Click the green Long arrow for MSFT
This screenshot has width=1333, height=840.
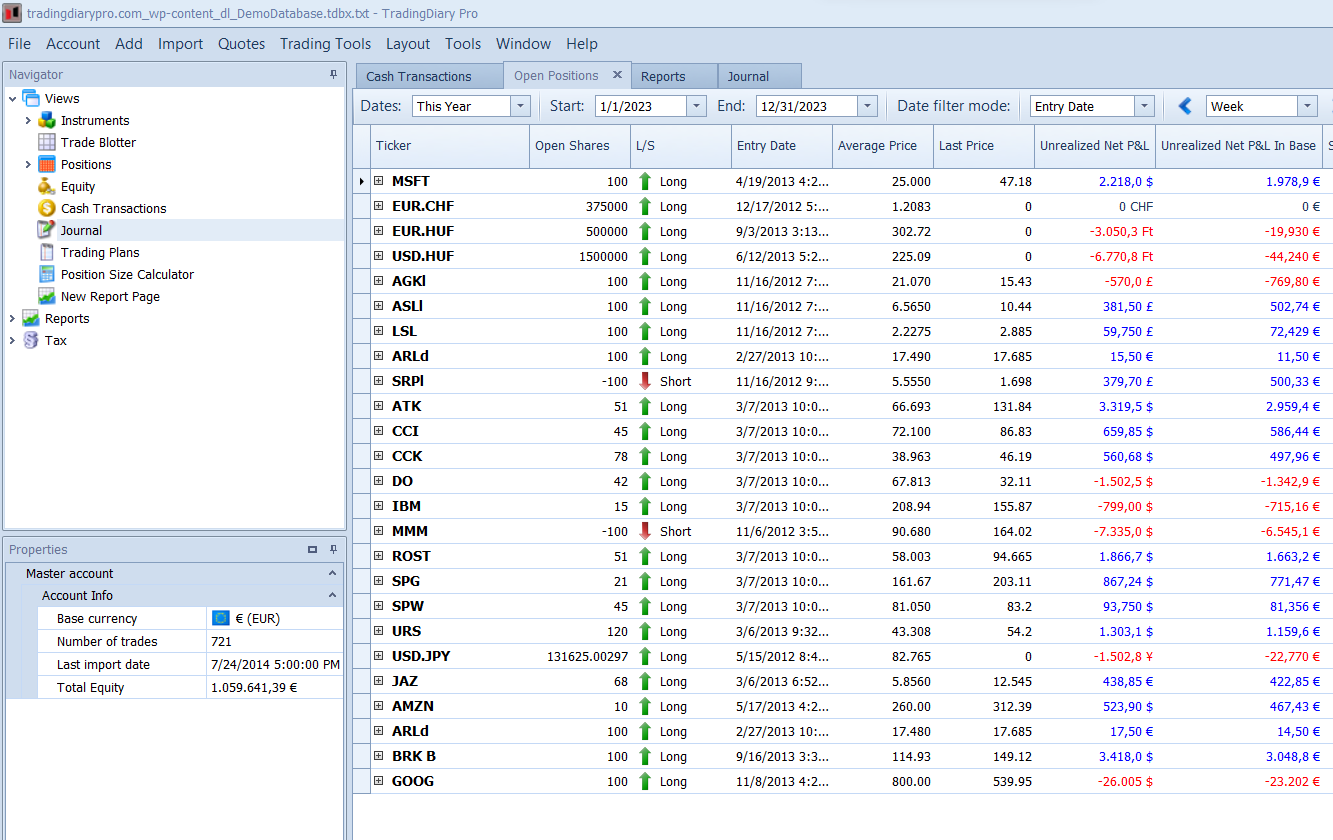[x=645, y=181]
